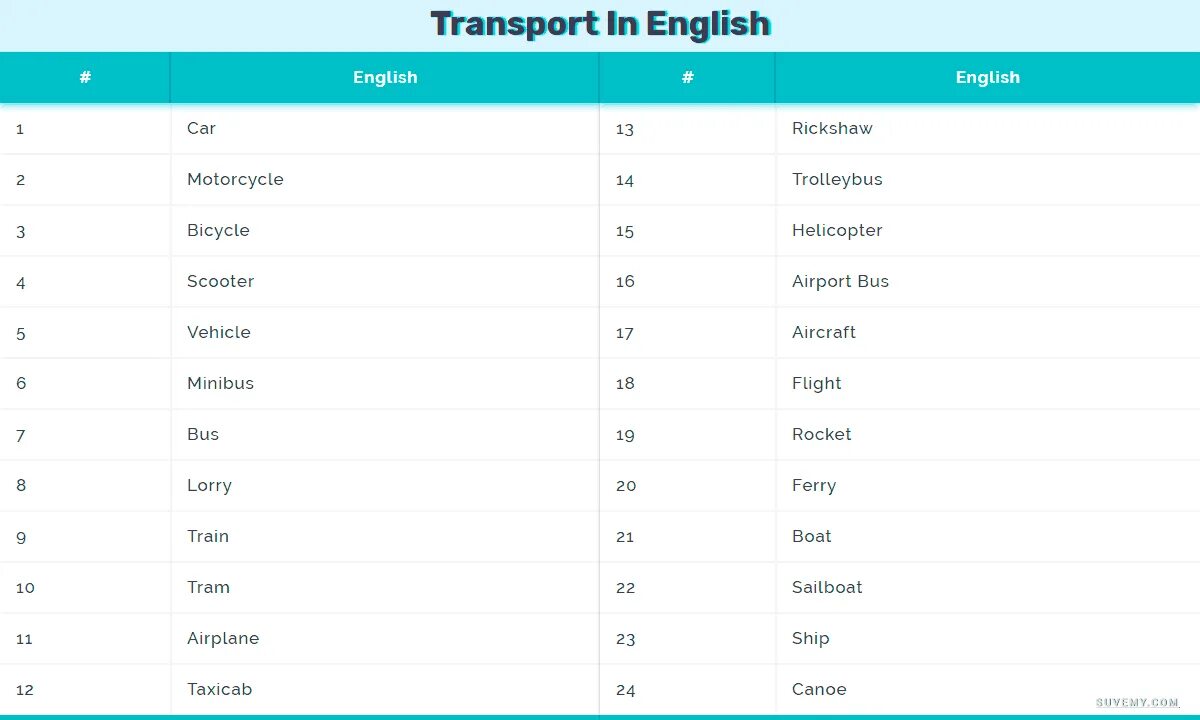The height and width of the screenshot is (720, 1200).
Task: Select the 'Rickshaw' cell
Action: 832,128
